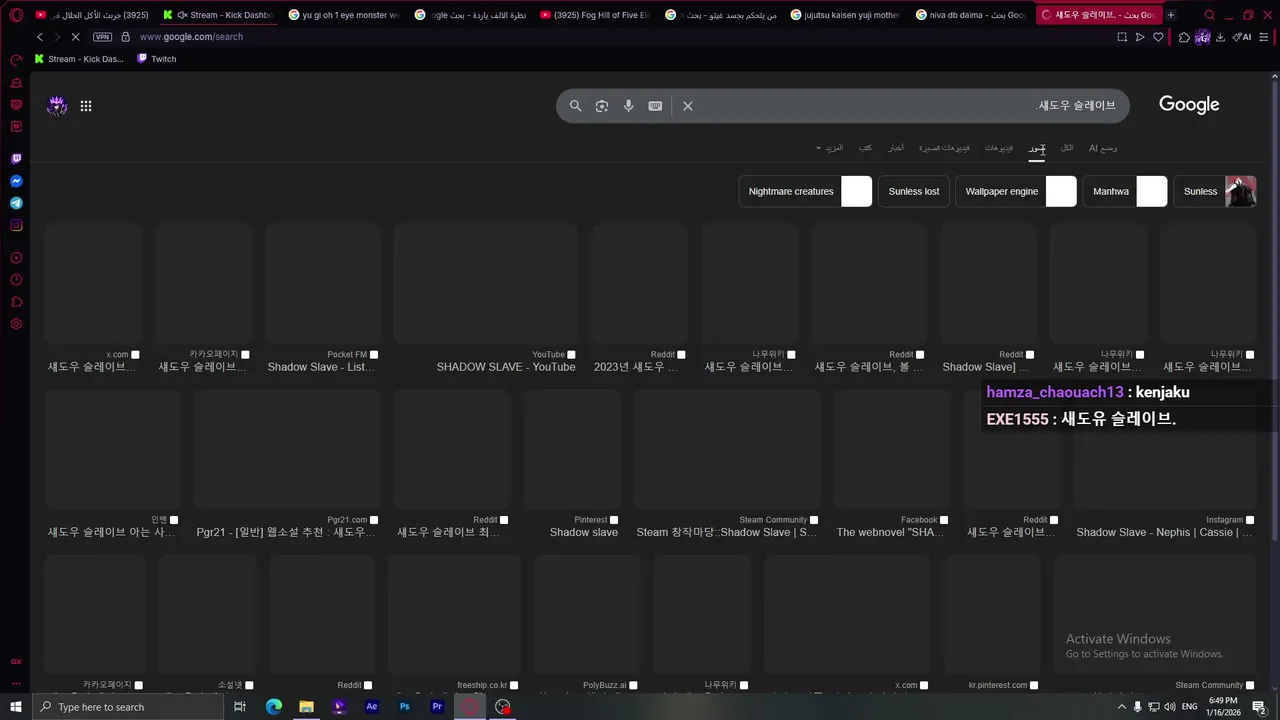The height and width of the screenshot is (720, 1280).
Task: Open Shadow Slave - Nephis | Cassie Instagram result
Action: 1165,465
